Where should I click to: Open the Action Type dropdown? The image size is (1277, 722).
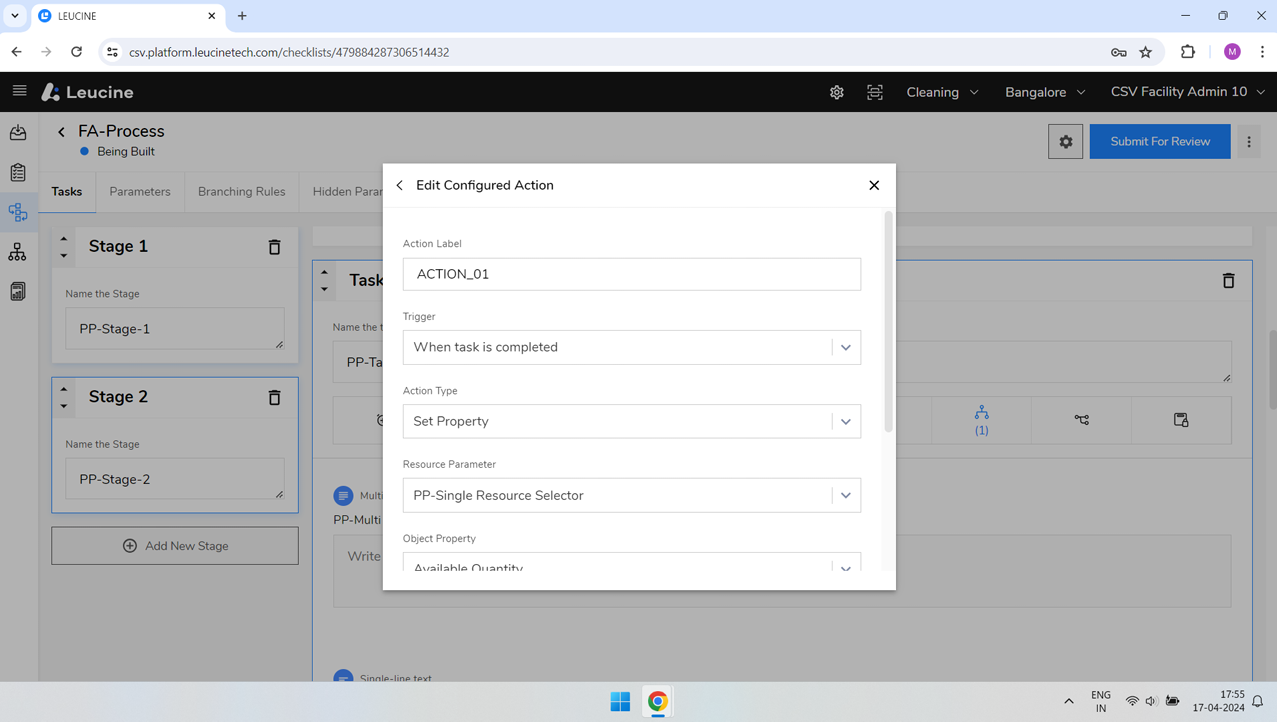631,421
